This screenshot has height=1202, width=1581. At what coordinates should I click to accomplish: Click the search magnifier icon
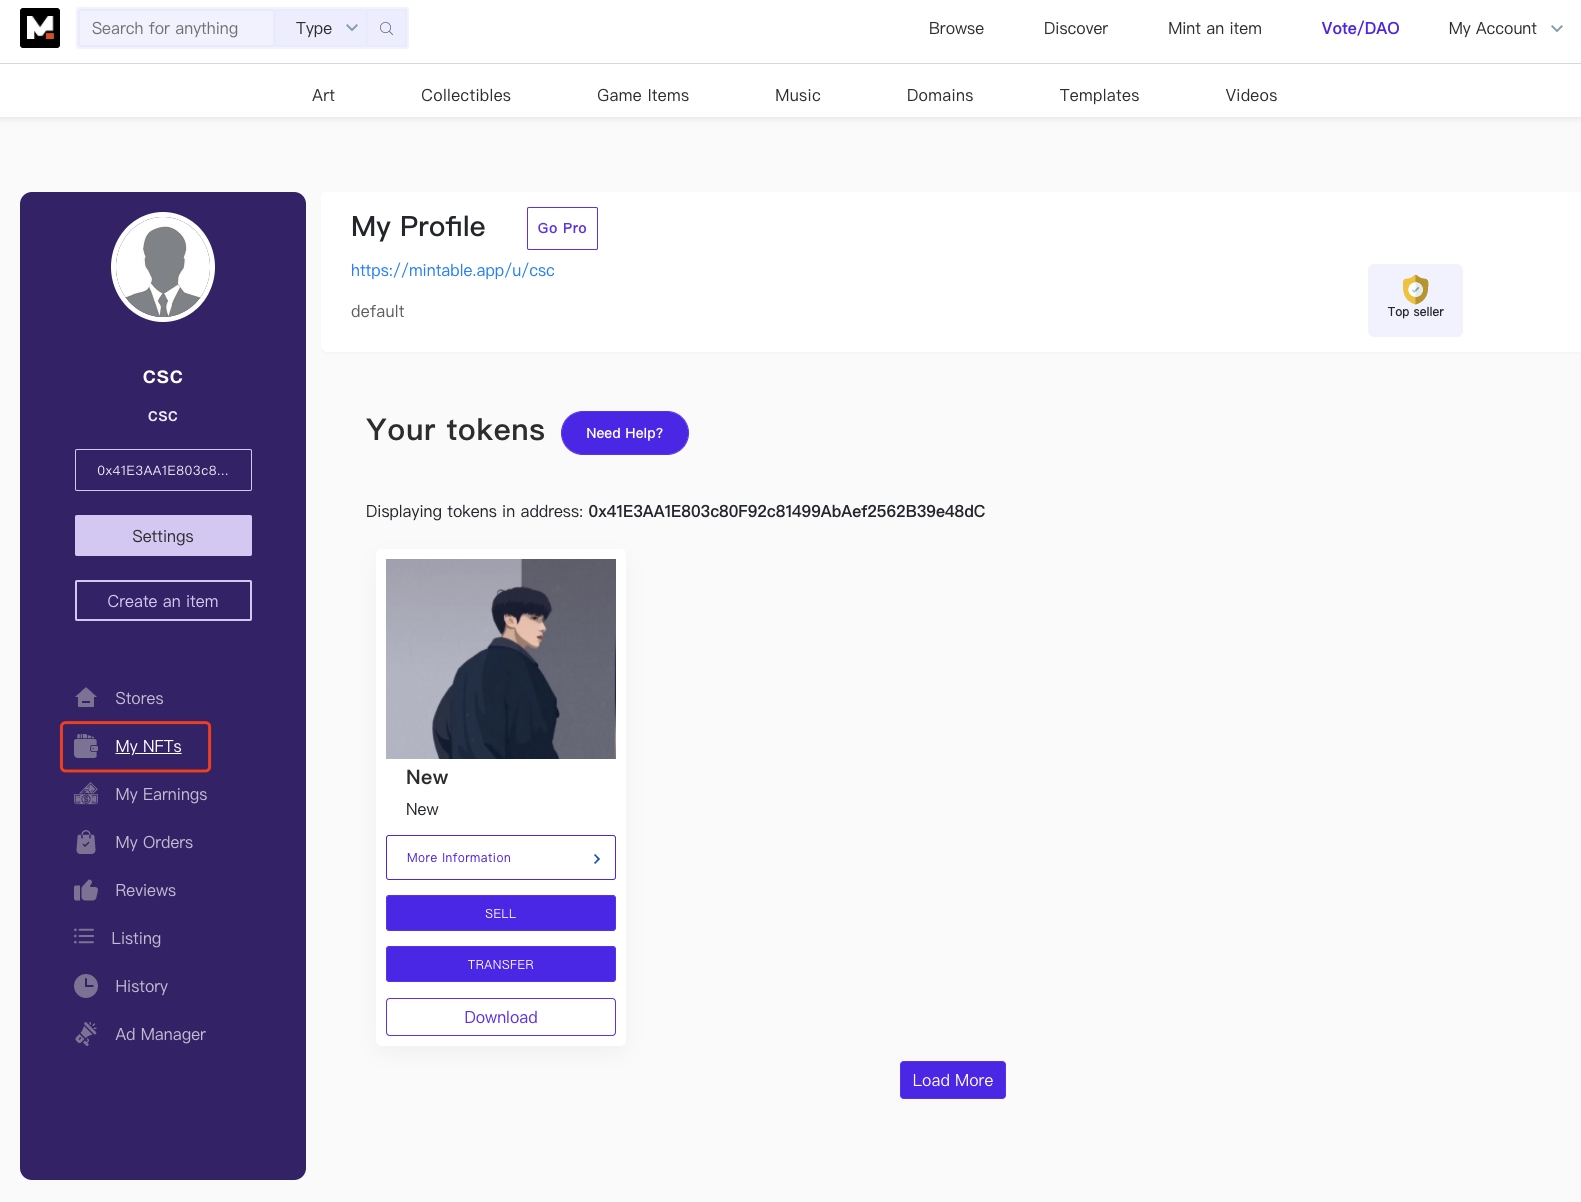(387, 28)
